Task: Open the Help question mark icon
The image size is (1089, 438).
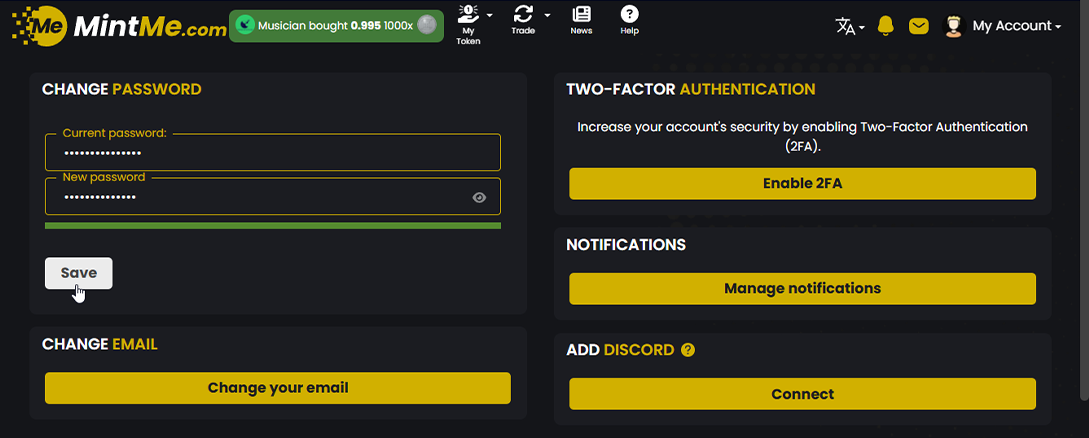Action: tap(629, 15)
